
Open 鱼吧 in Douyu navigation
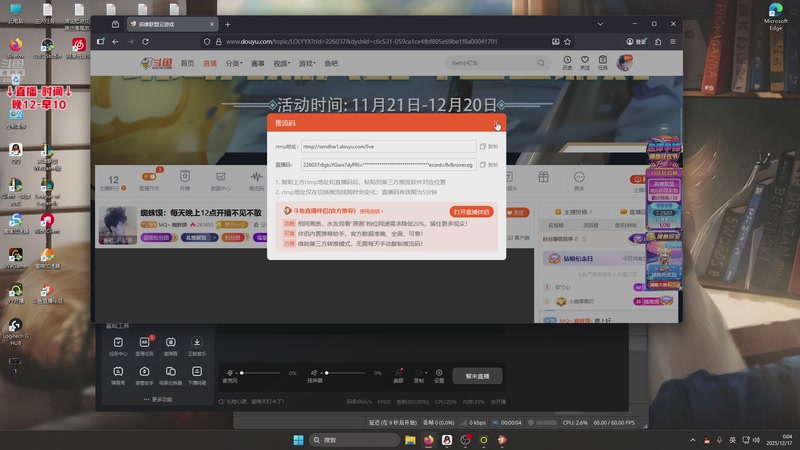point(331,63)
